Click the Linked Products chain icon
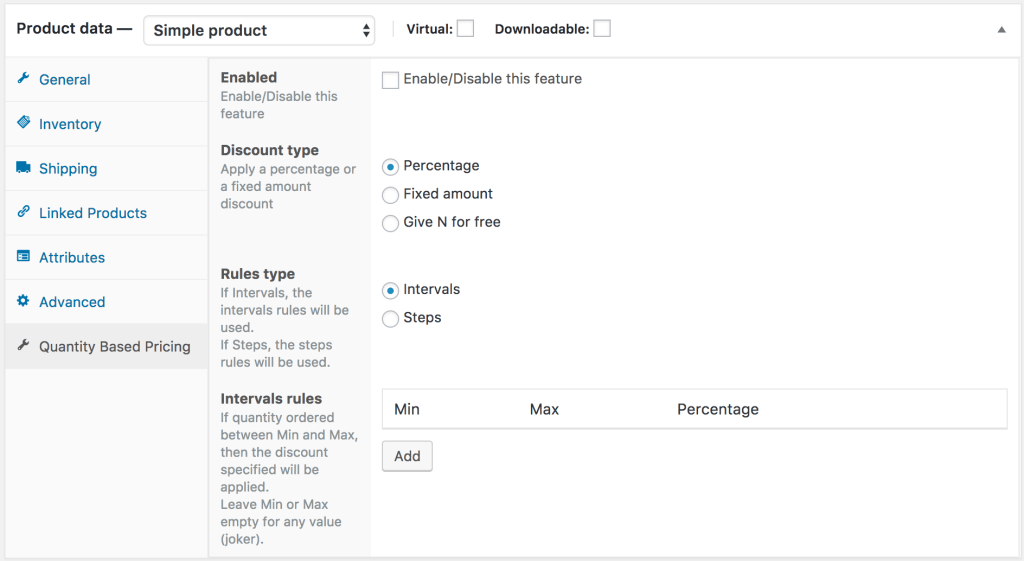Screen dimensions: 1024x561 pos(24,212)
